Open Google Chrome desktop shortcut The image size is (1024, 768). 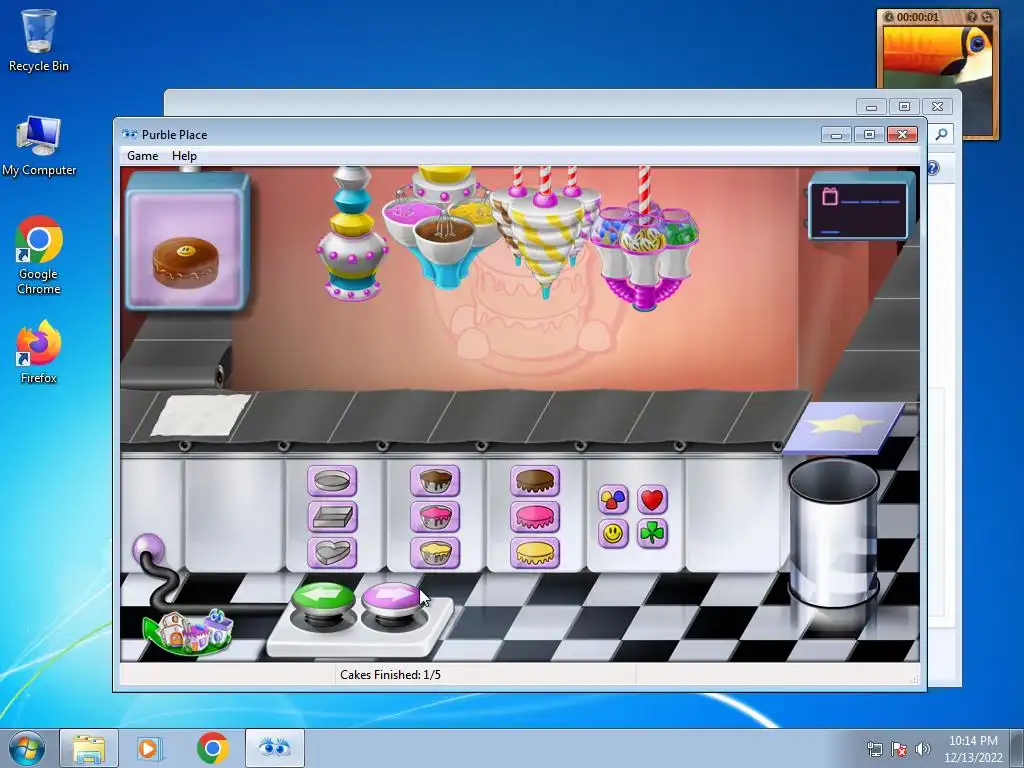pyautogui.click(x=39, y=255)
